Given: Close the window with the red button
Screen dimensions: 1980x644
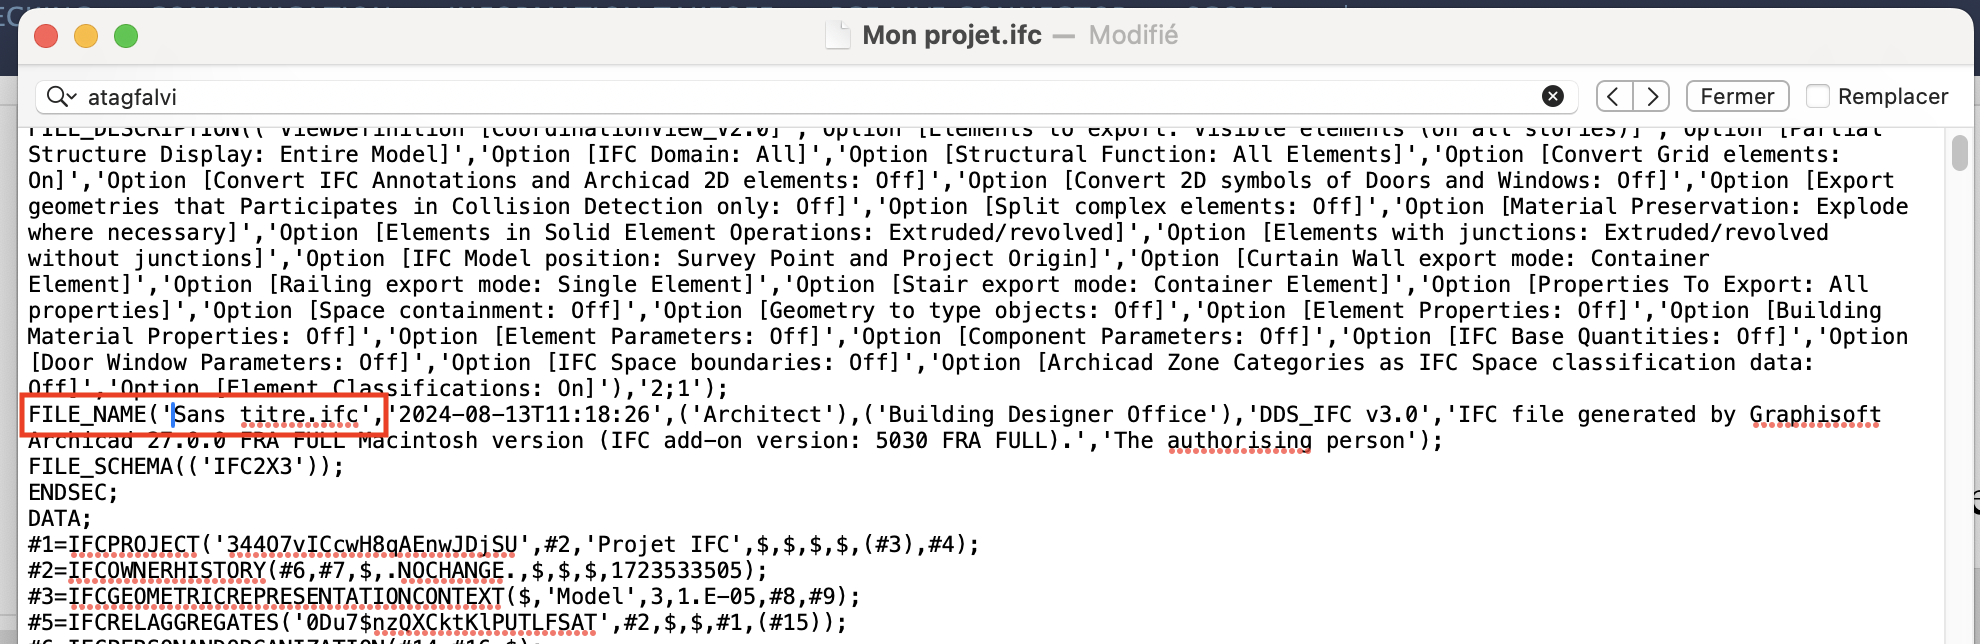Looking at the screenshot, I should 46,36.
